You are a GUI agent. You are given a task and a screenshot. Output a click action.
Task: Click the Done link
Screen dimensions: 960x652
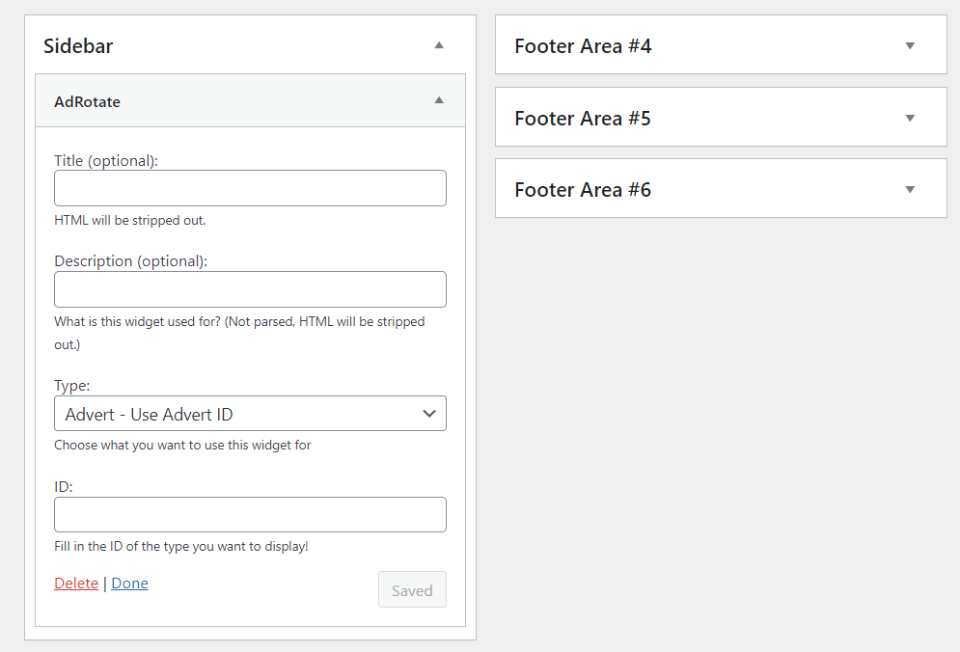[130, 583]
